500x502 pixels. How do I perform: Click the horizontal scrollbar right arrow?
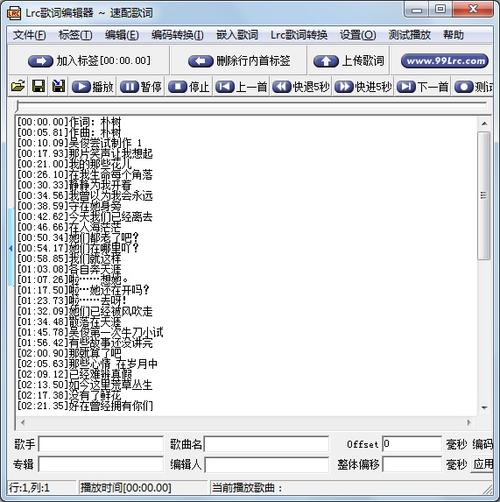pyautogui.click(x=469, y=422)
